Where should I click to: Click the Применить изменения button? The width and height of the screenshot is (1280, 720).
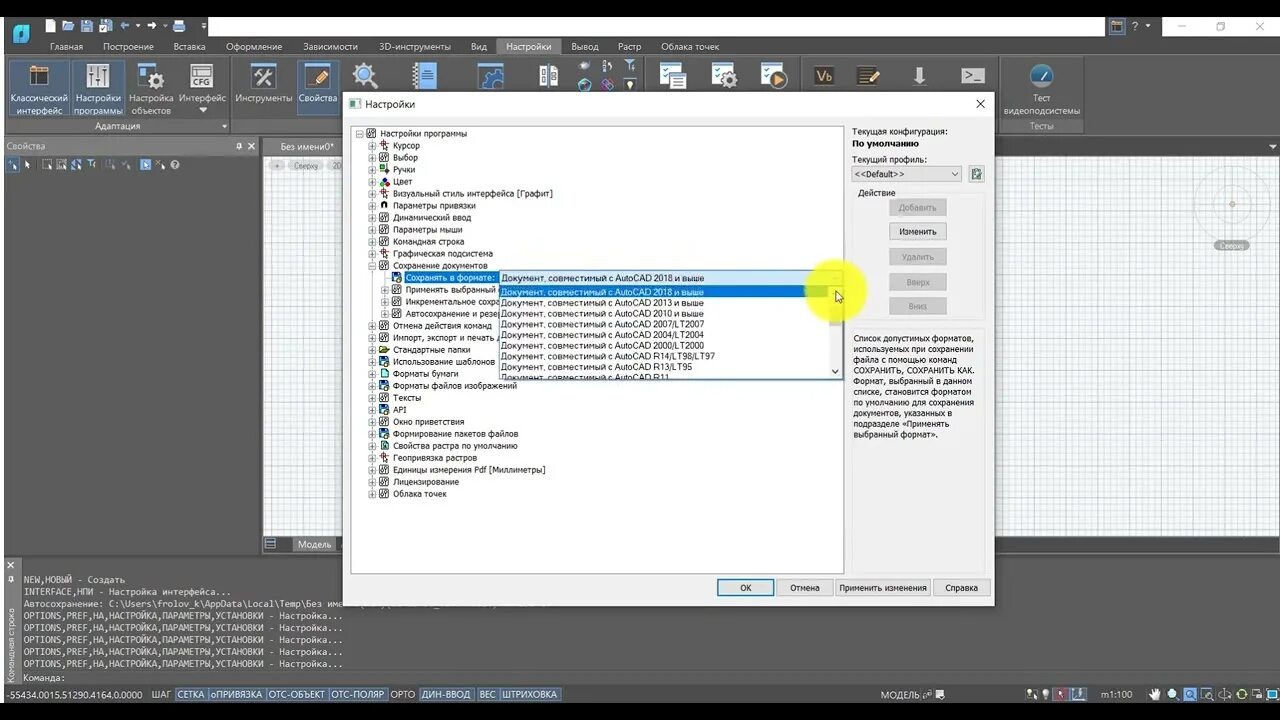[x=883, y=588]
